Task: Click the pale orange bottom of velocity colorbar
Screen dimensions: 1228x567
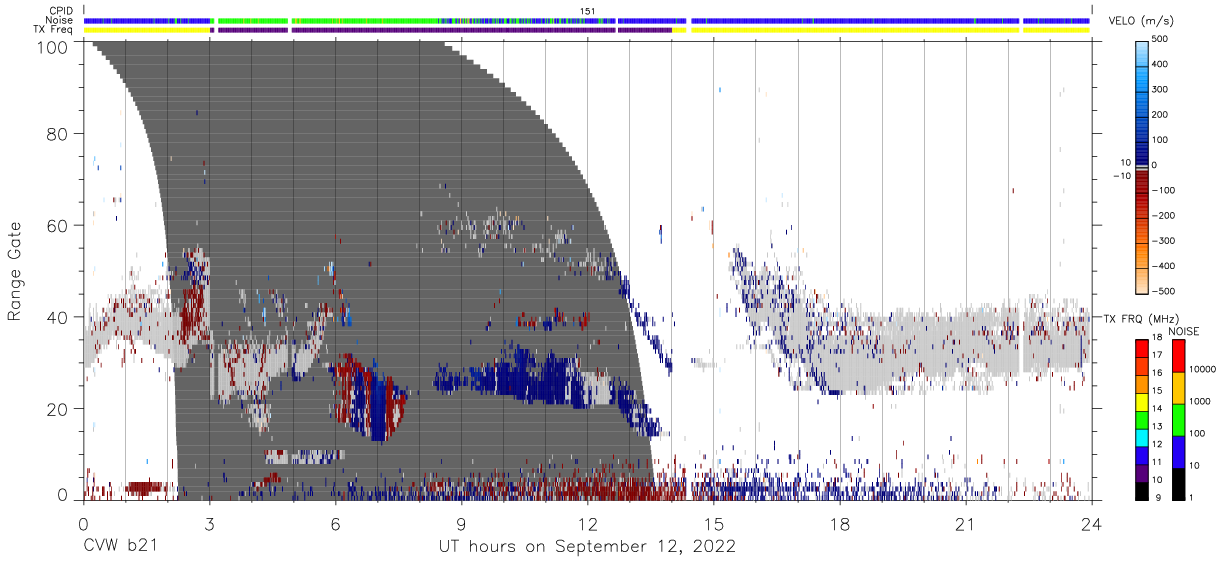Action: (1144, 280)
